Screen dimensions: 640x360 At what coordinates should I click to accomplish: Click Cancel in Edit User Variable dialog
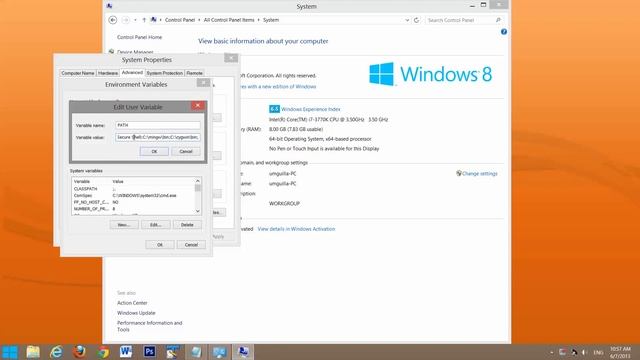(186, 151)
